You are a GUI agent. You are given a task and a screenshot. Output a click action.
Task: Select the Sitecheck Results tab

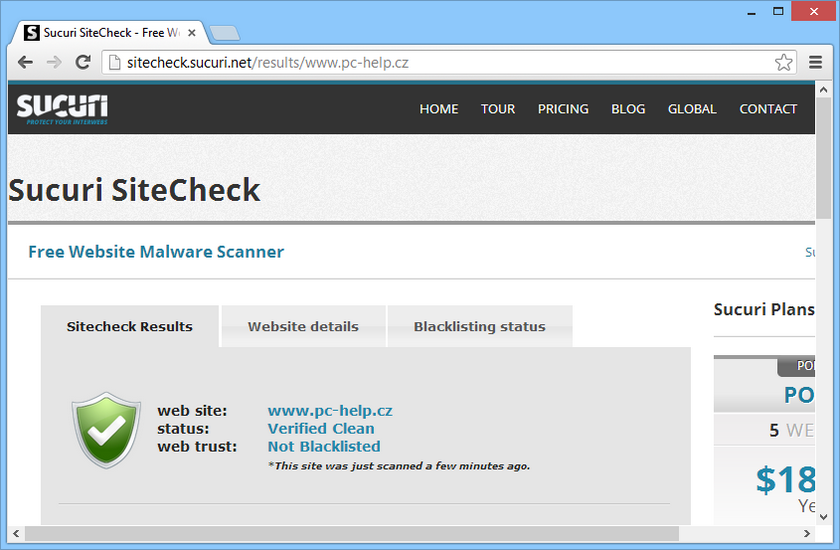tap(130, 327)
